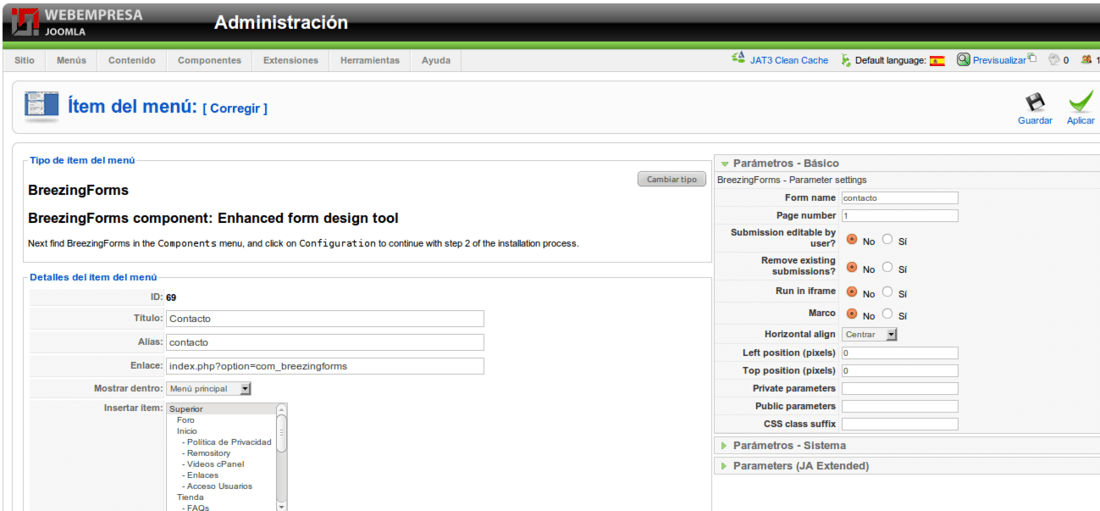
Task: Click into the CSS class suffix field
Action: click(899, 424)
